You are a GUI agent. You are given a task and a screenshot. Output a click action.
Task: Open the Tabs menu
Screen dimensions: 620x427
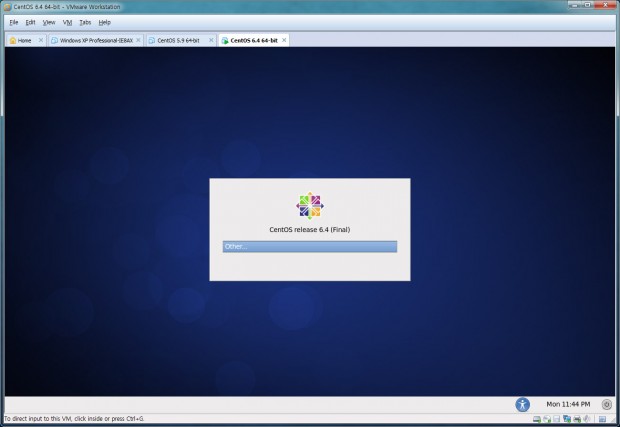point(85,21)
